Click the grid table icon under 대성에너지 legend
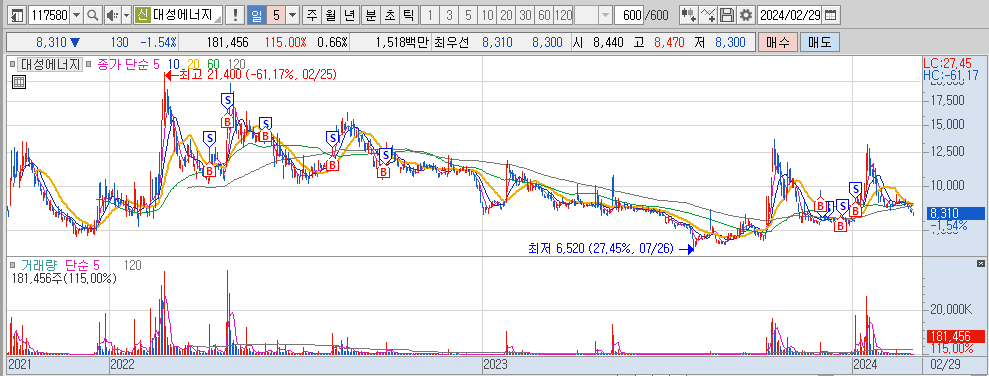Image resolution: width=989 pixels, height=376 pixels. (18, 81)
